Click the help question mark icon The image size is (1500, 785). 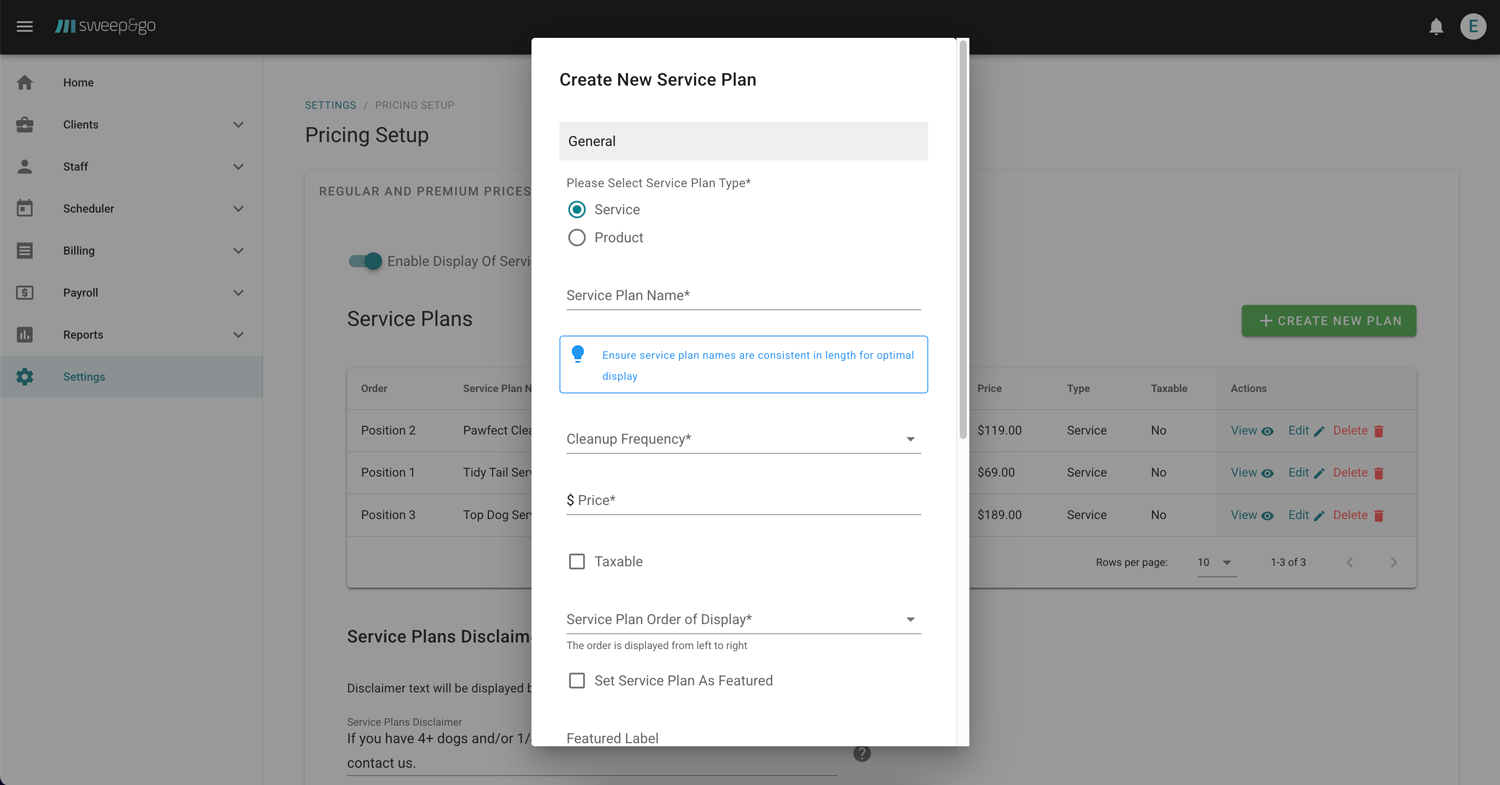862,753
